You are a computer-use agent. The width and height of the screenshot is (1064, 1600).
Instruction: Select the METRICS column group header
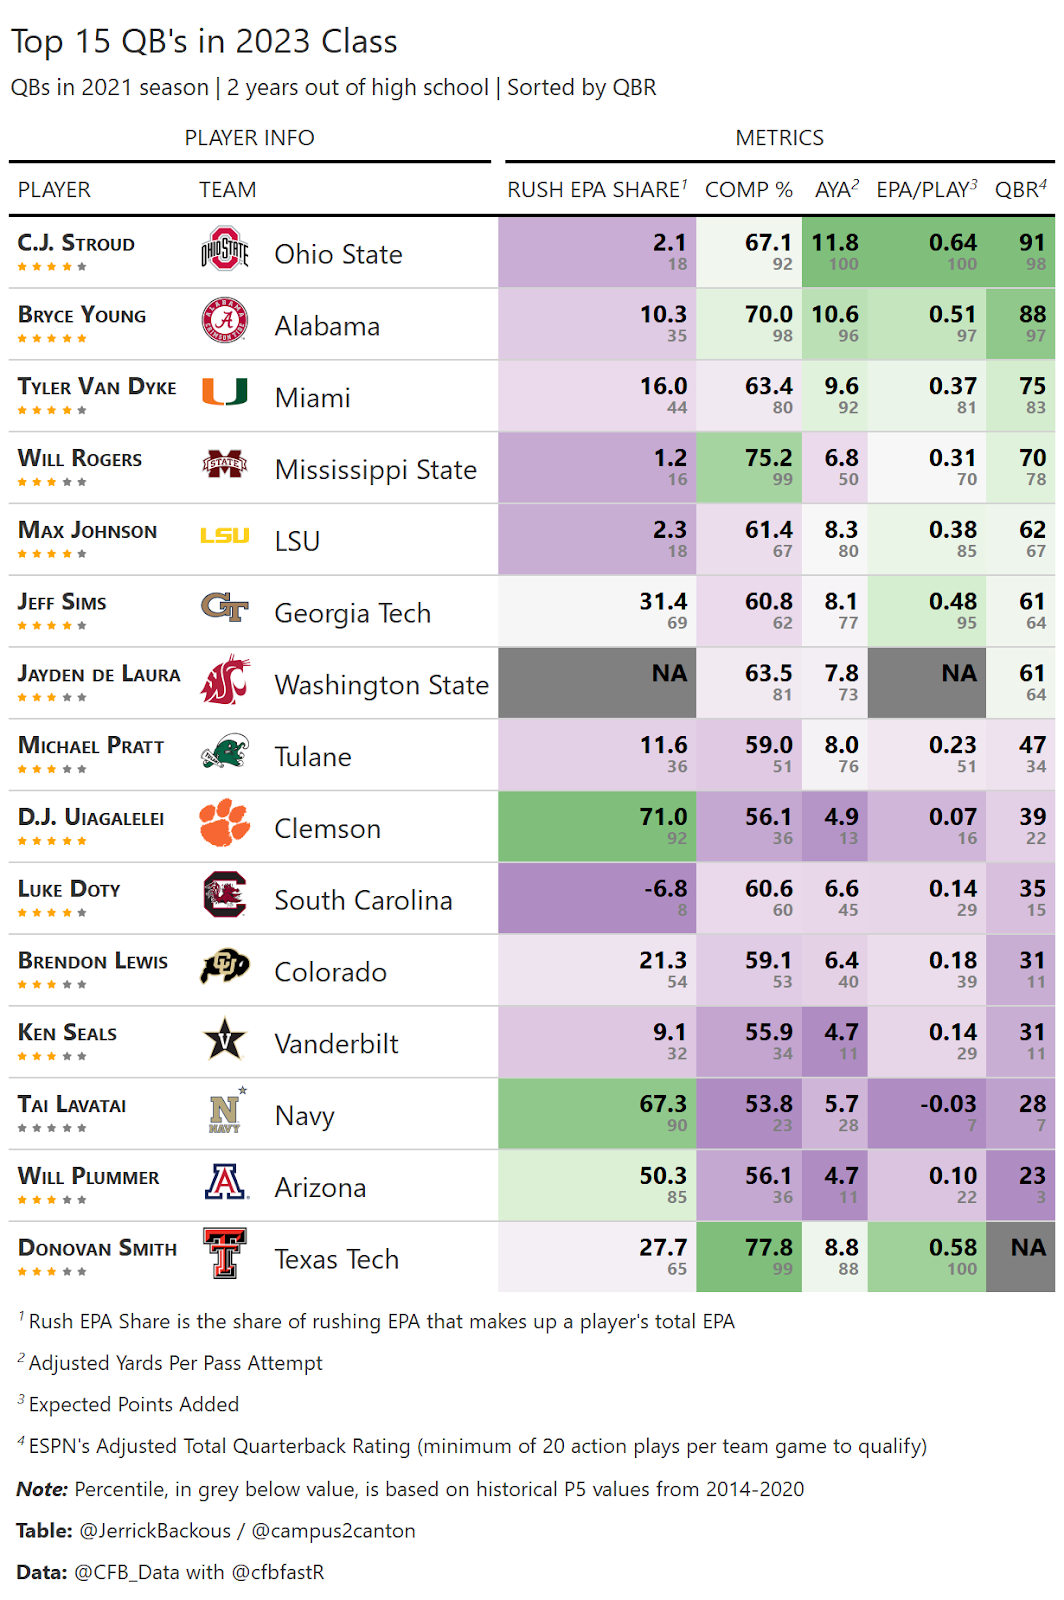click(780, 138)
